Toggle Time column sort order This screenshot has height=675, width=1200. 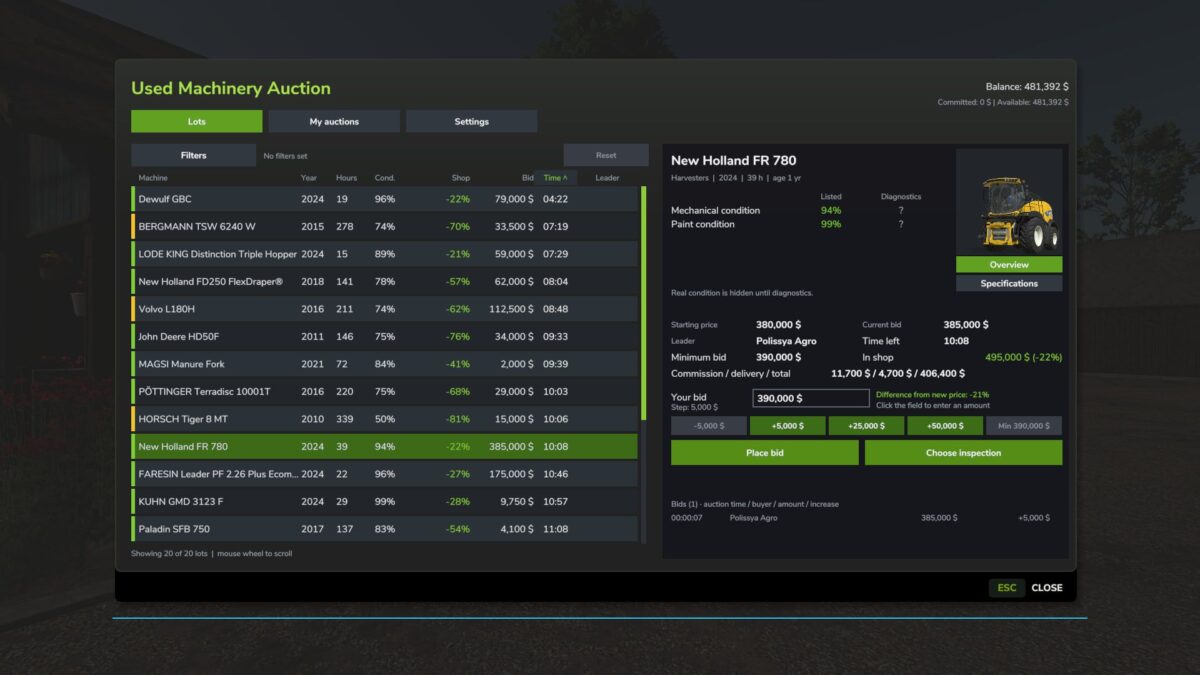click(x=555, y=178)
